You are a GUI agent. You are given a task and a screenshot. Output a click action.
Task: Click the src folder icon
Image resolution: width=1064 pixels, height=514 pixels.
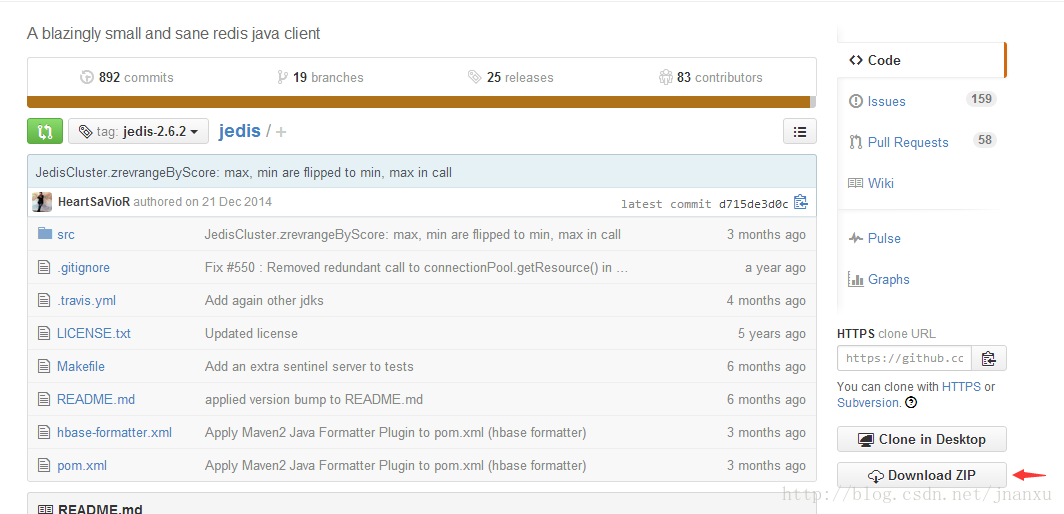(45, 234)
